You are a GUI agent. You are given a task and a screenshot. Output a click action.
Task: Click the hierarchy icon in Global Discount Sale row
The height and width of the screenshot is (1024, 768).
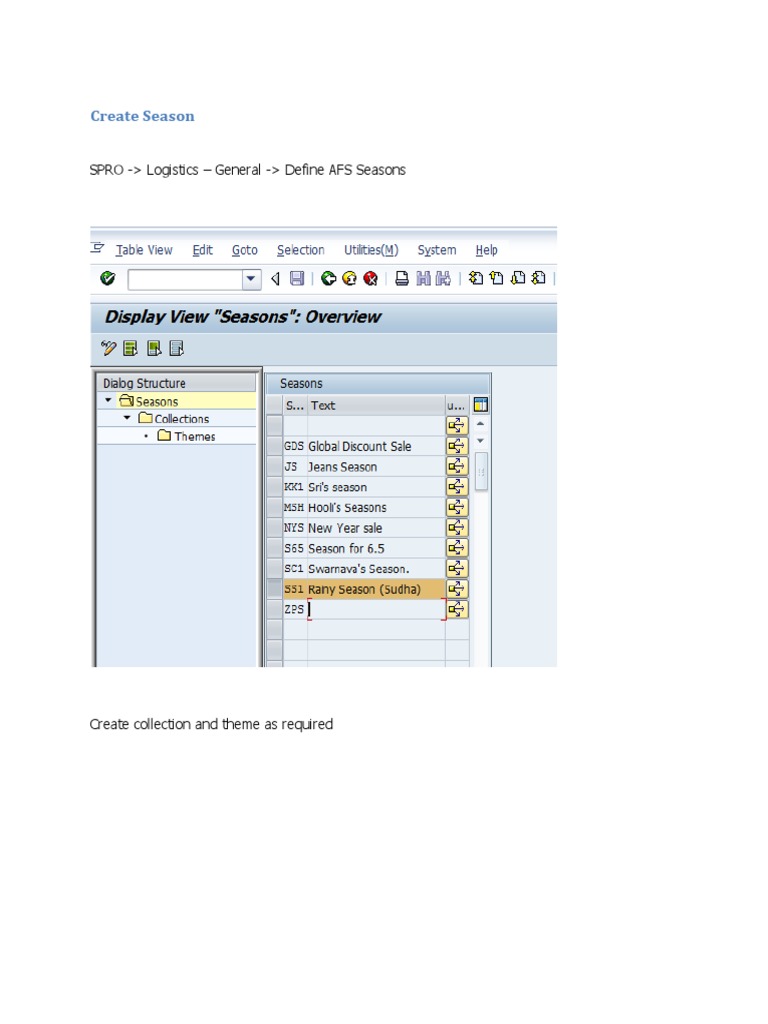pyautogui.click(x=456, y=446)
